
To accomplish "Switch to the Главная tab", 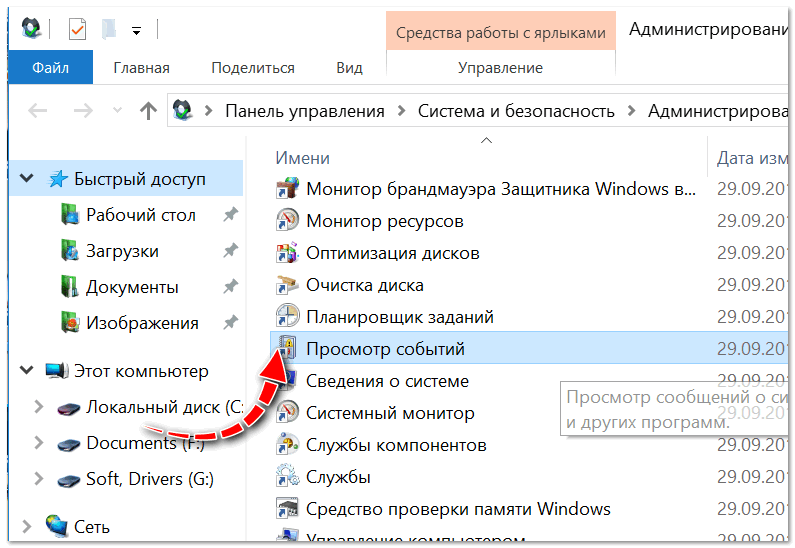I will point(141,67).
